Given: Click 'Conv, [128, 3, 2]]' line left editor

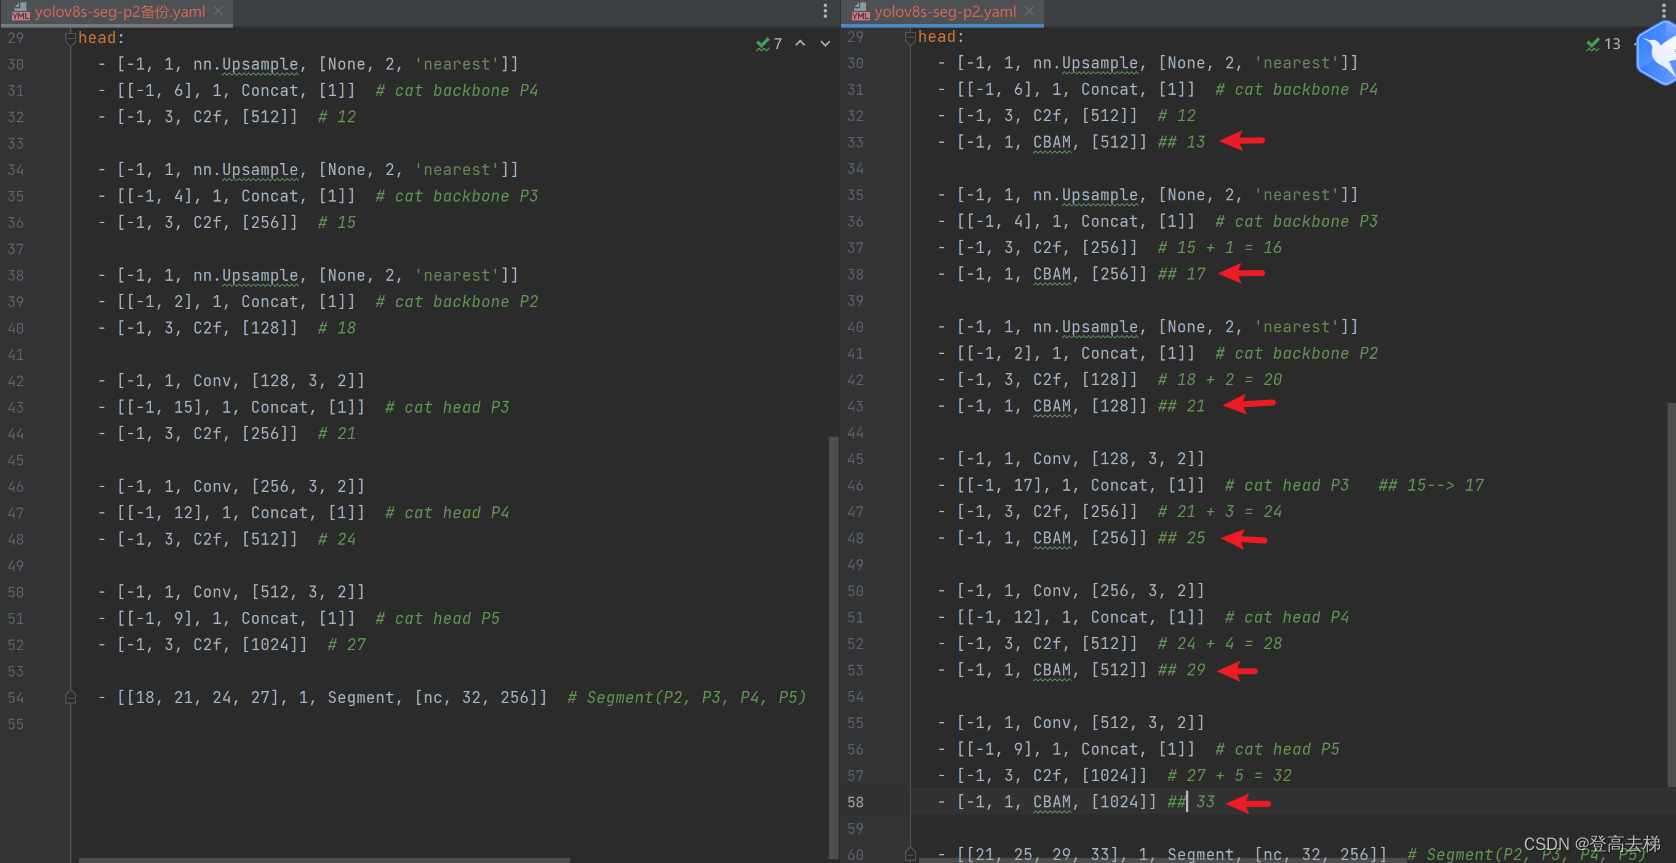Looking at the screenshot, I should coord(231,381).
